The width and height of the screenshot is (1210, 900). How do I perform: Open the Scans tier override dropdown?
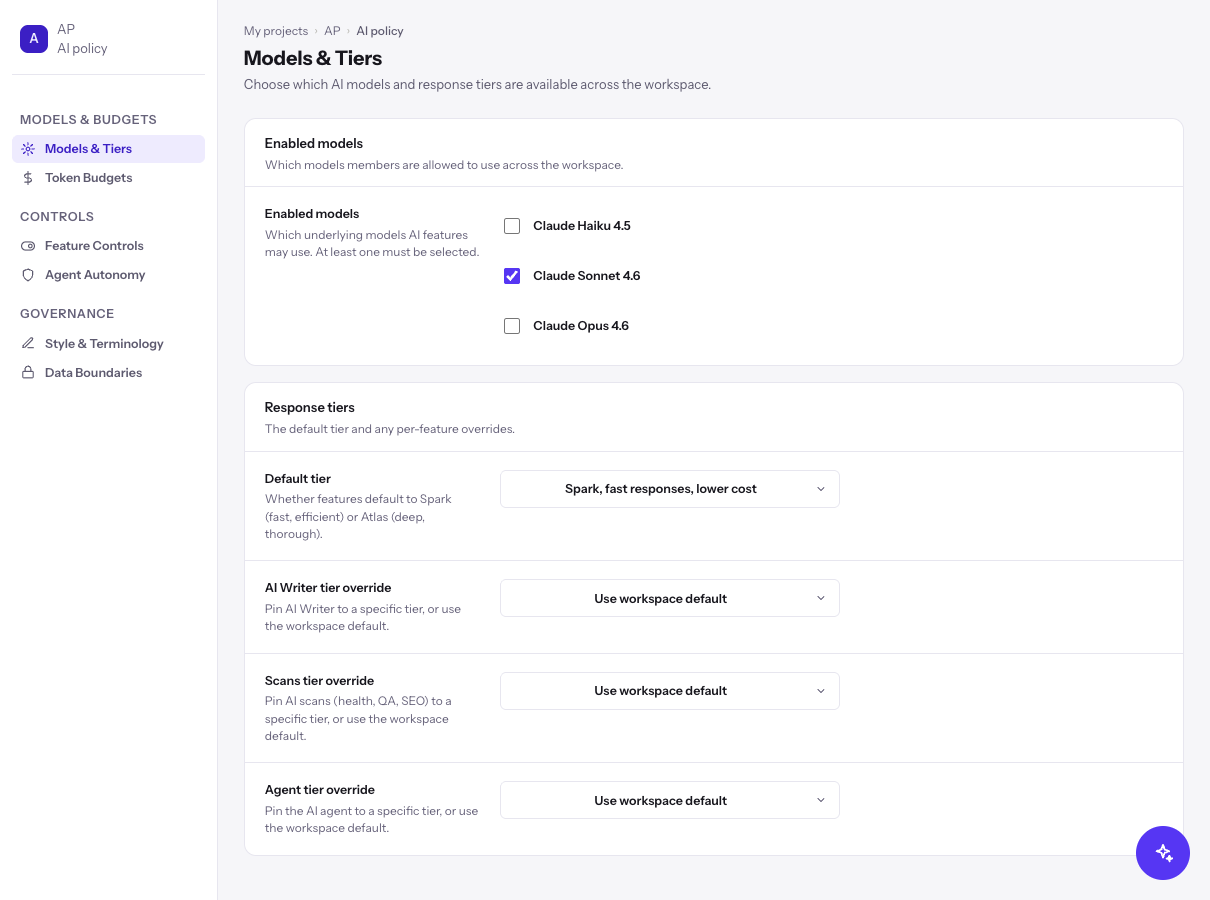click(x=670, y=691)
